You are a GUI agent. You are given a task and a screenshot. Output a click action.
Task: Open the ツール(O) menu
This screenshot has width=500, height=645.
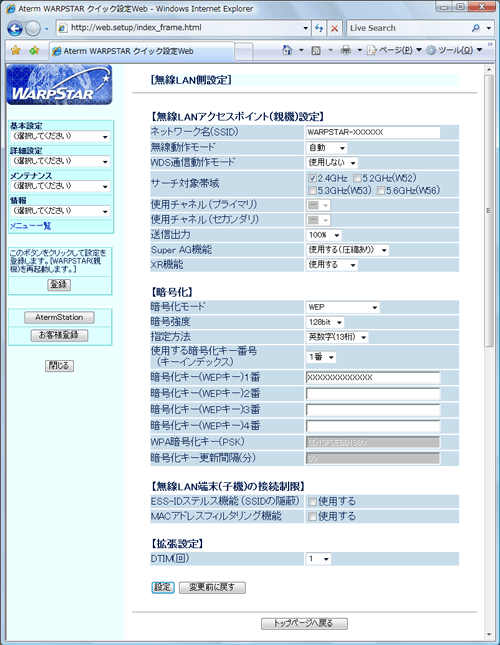(x=454, y=50)
